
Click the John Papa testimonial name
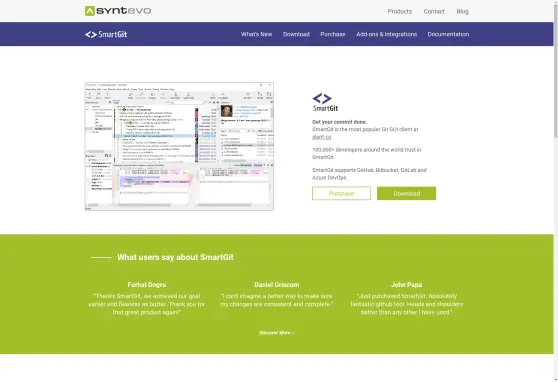pos(406,284)
